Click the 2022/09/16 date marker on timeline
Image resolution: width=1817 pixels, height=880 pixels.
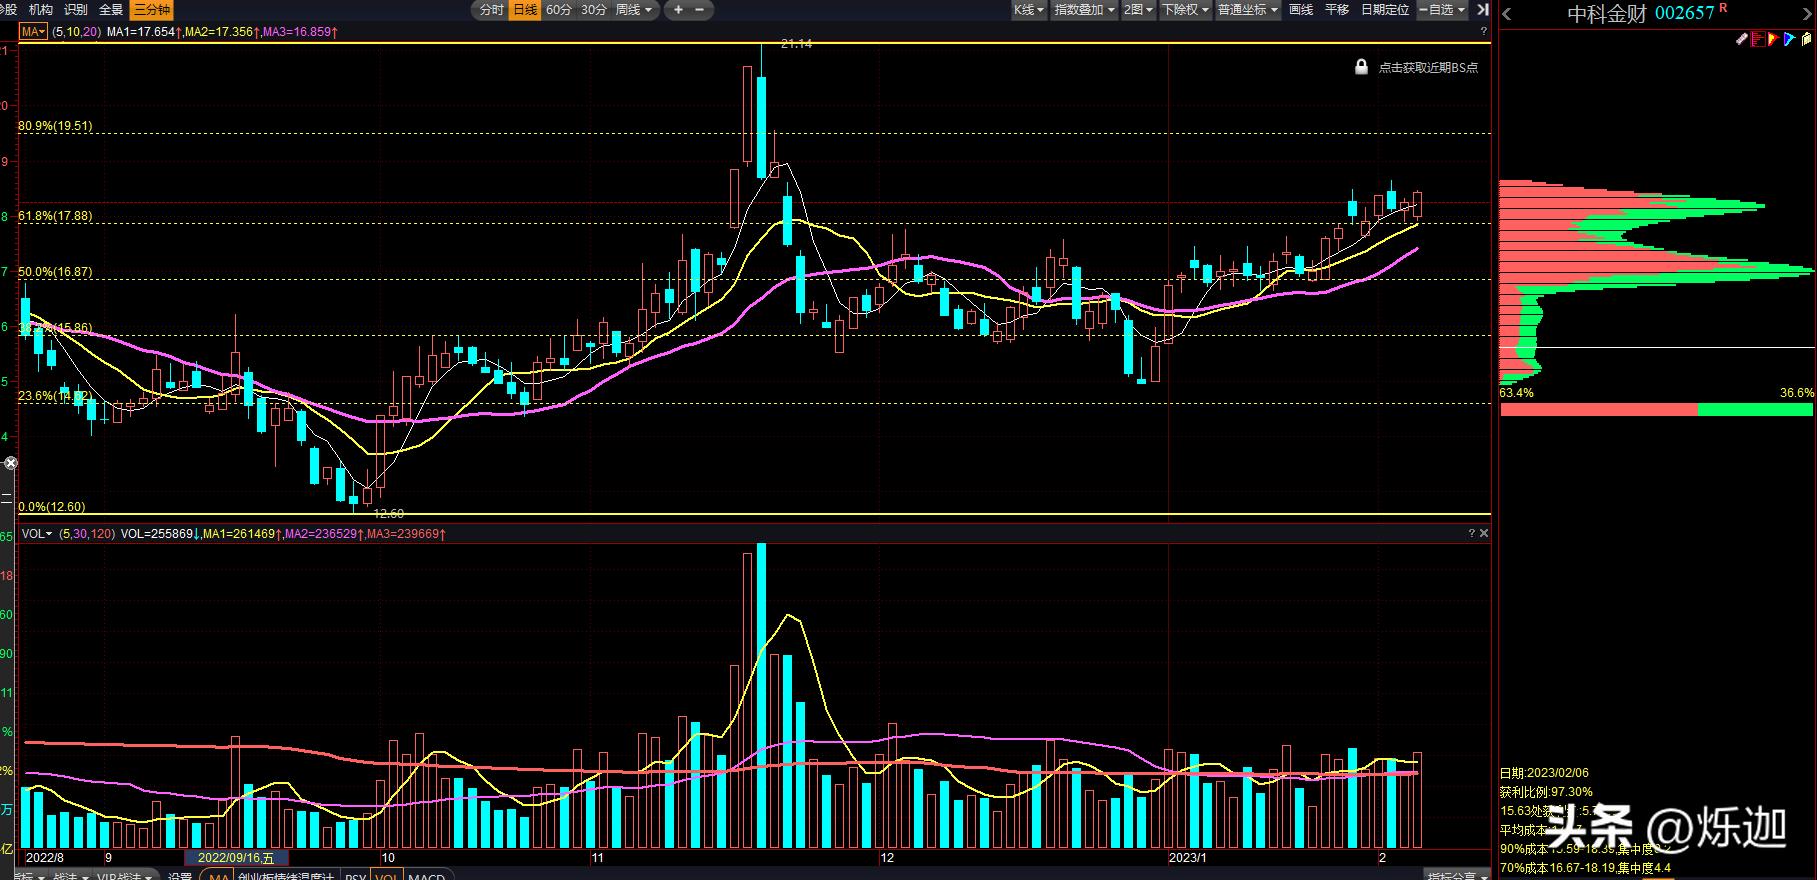point(236,858)
